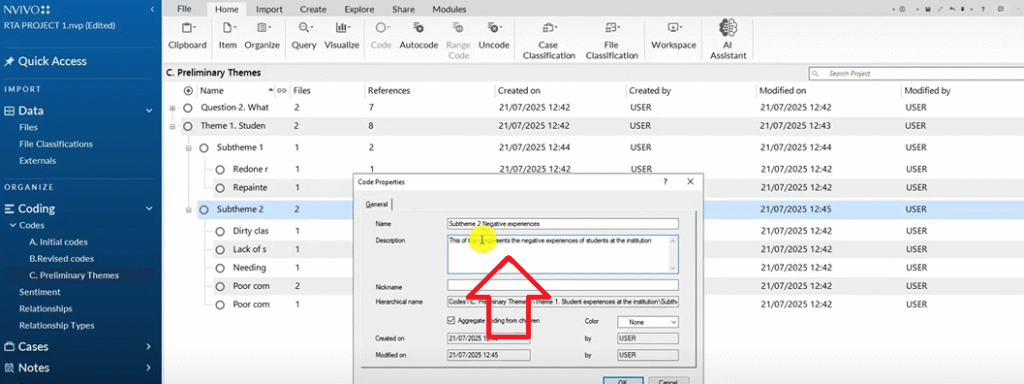The height and width of the screenshot is (384, 1024).
Task: Expand the Notes section in sidebar
Action: (x=149, y=368)
